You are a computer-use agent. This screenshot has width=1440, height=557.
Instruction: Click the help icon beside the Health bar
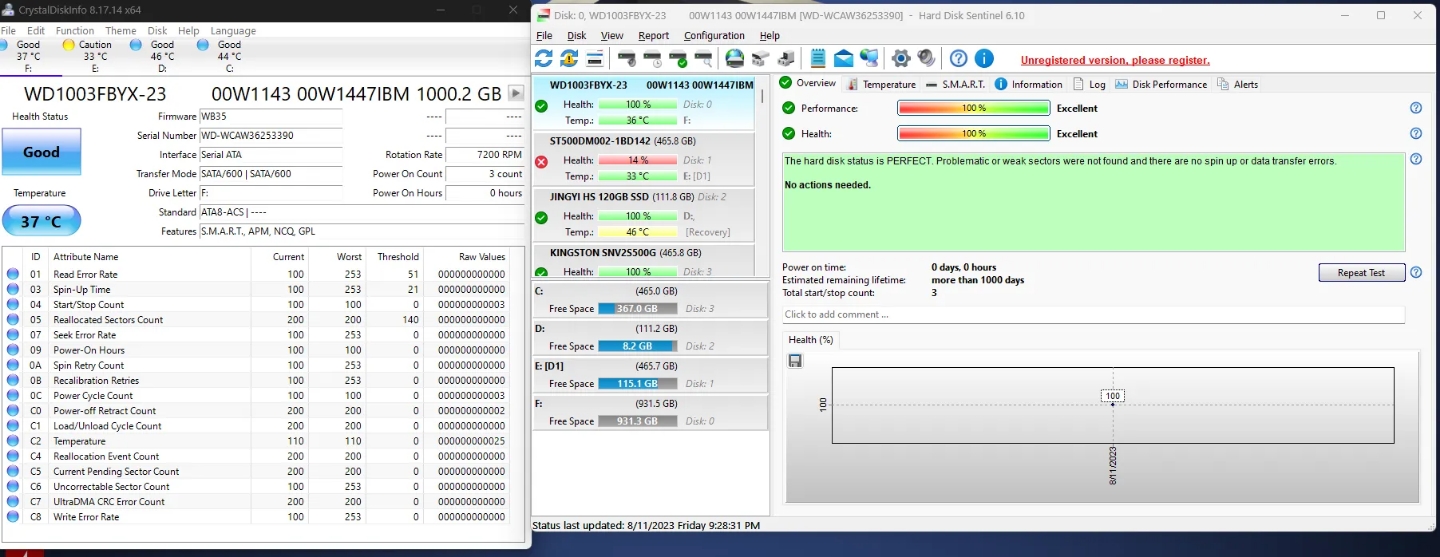1416,133
